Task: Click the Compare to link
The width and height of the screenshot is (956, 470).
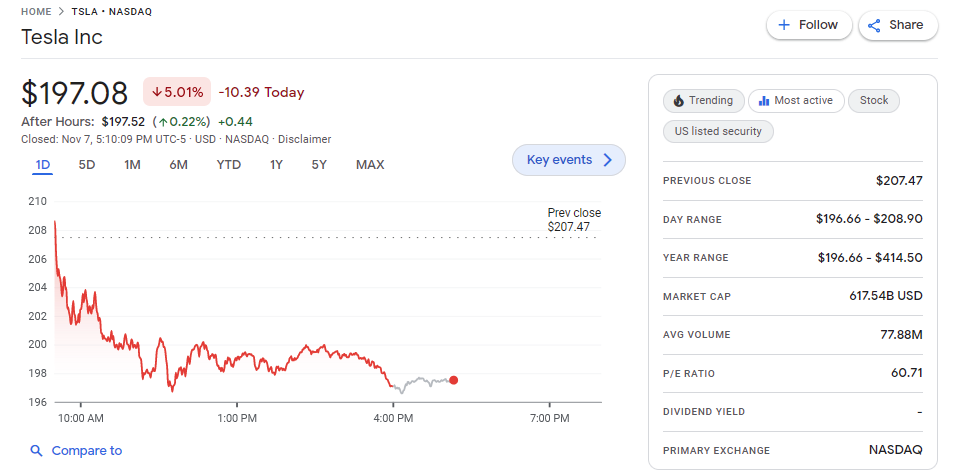Action: click(76, 451)
